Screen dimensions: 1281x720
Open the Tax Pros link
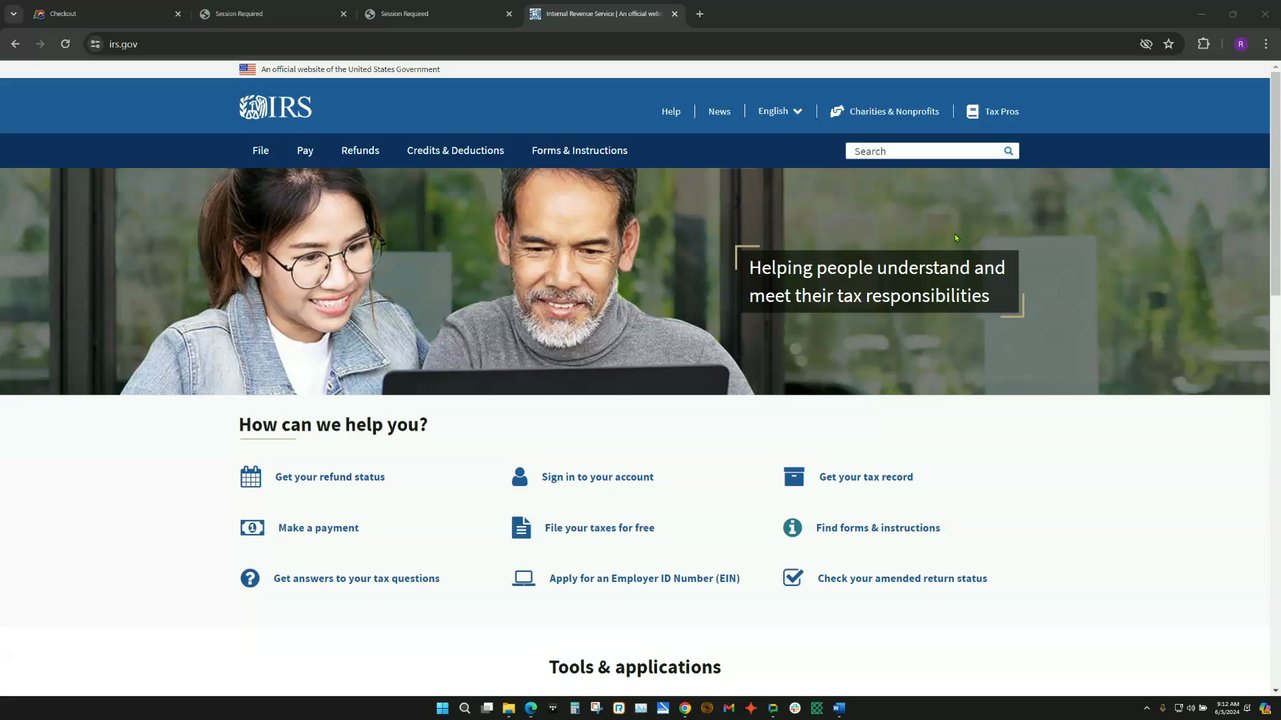point(1002,111)
